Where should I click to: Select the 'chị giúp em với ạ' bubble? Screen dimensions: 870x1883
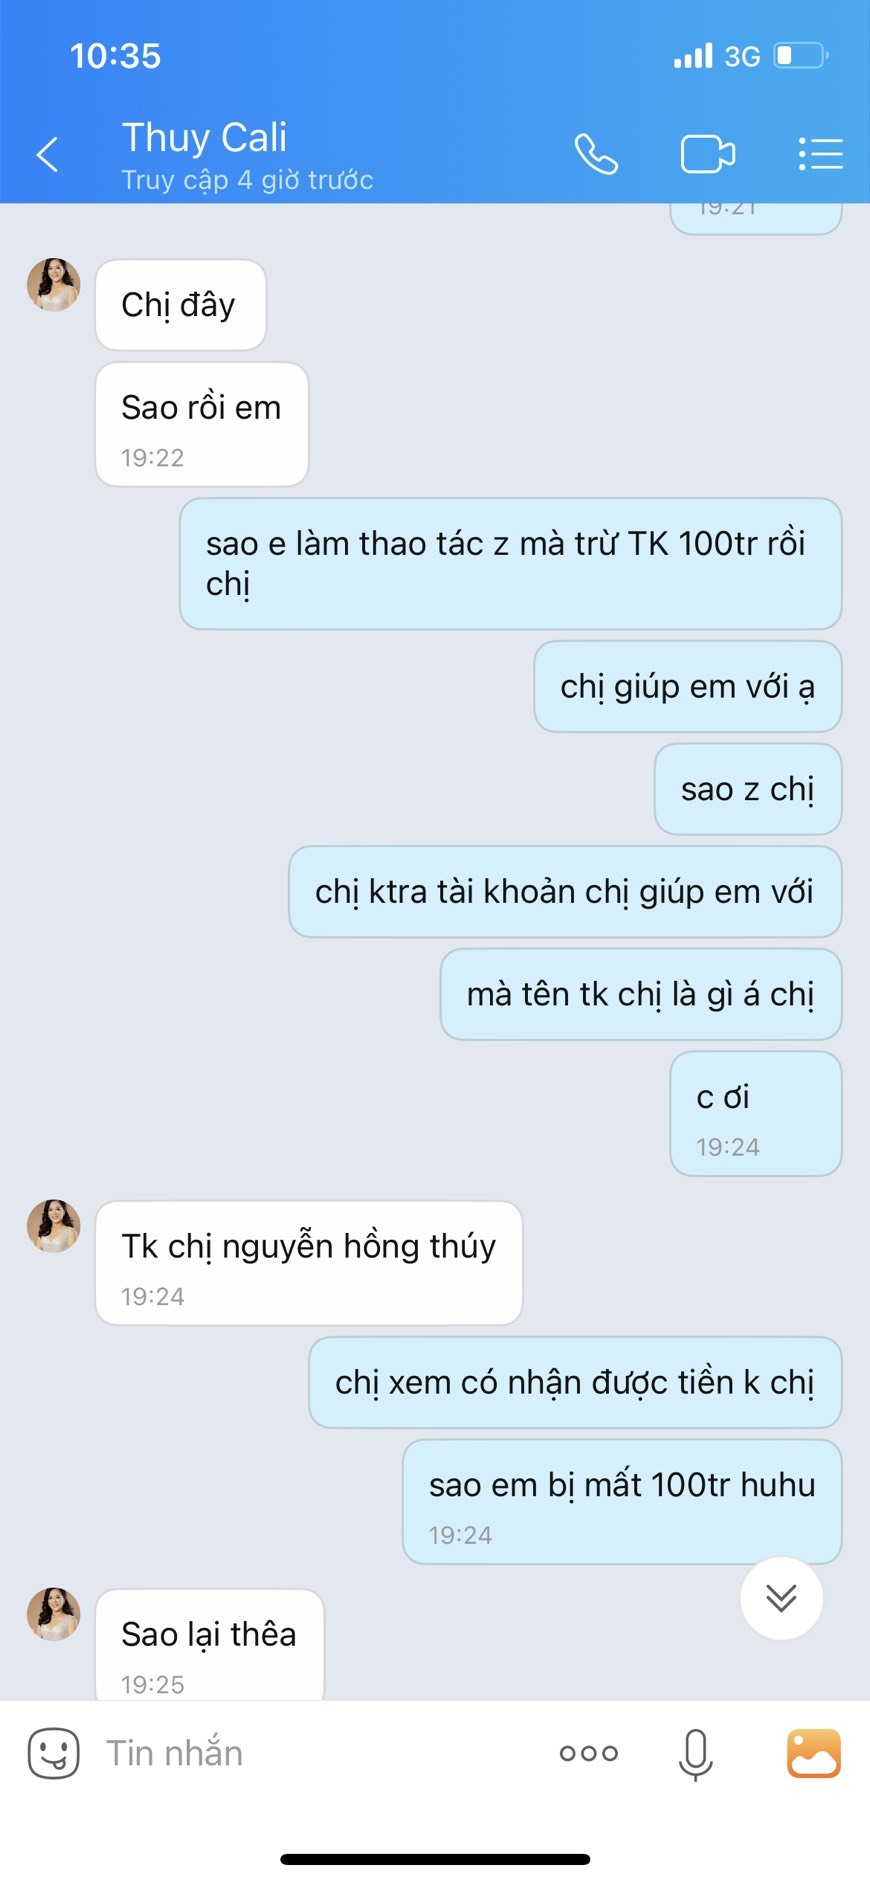[x=688, y=687]
